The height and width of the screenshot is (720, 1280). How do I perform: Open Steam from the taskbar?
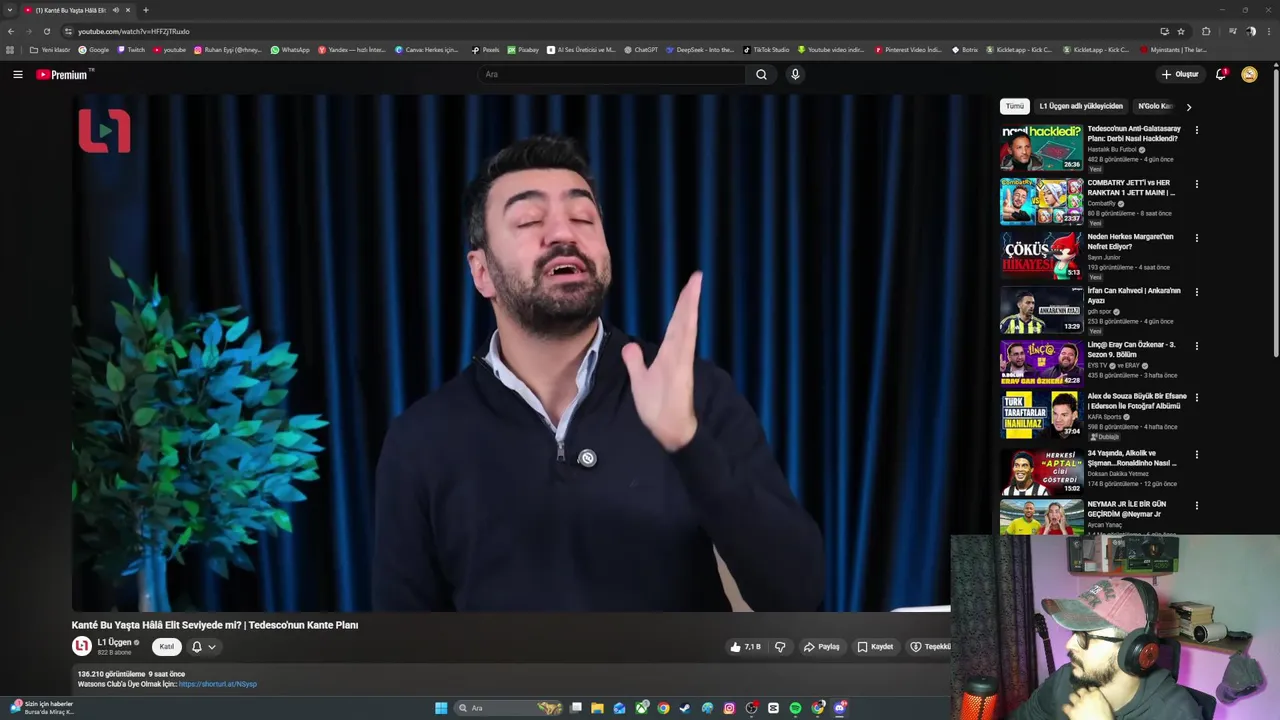tap(685, 708)
